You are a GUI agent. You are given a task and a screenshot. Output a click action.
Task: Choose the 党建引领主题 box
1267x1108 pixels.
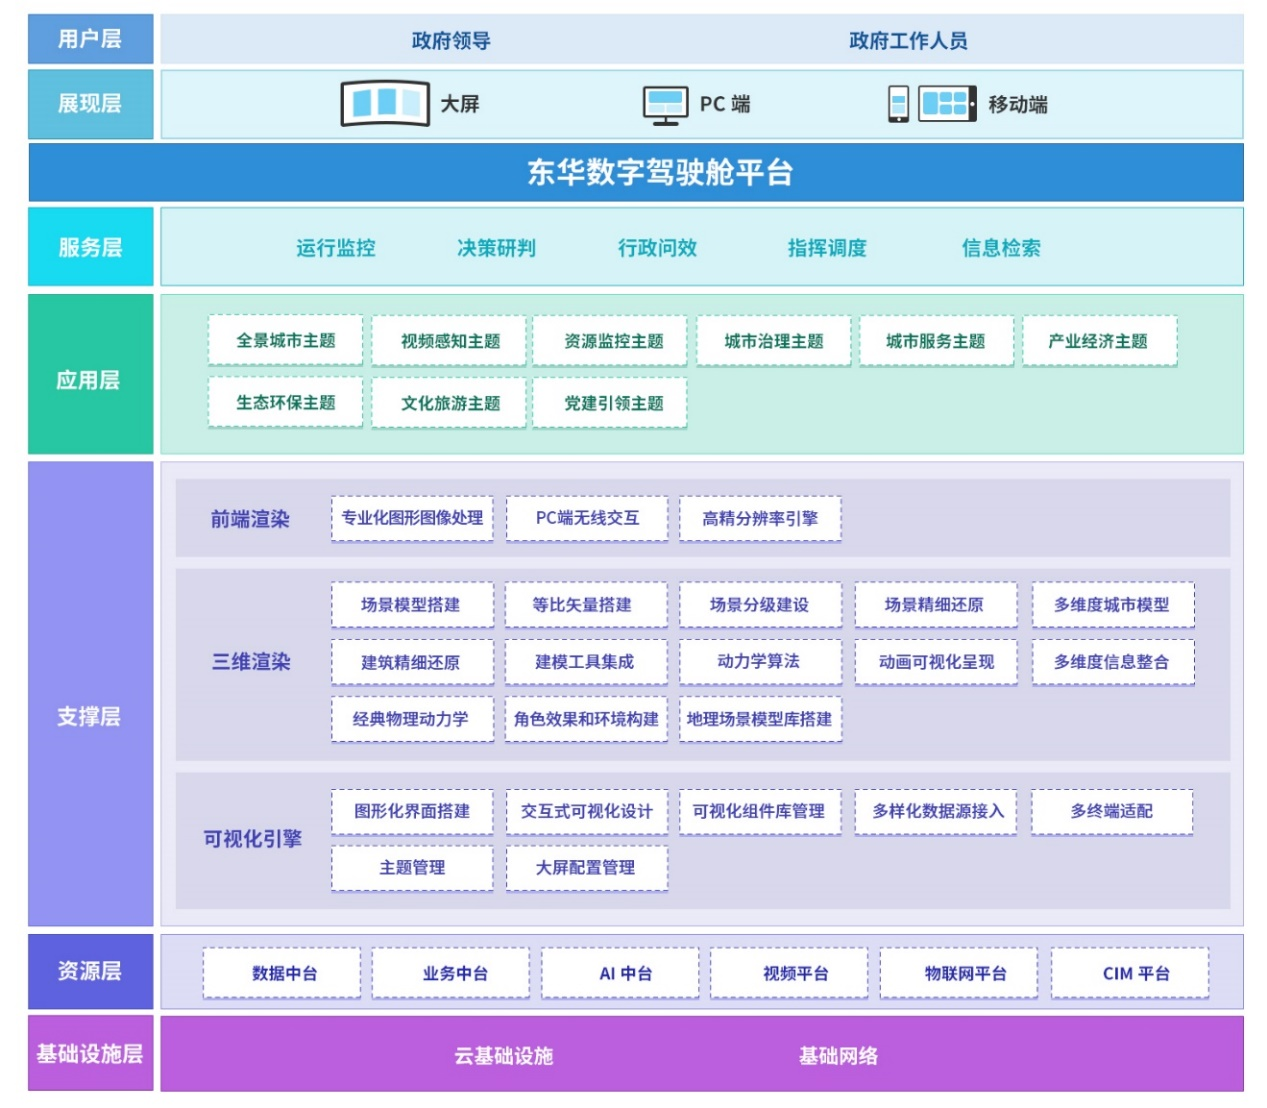click(613, 403)
